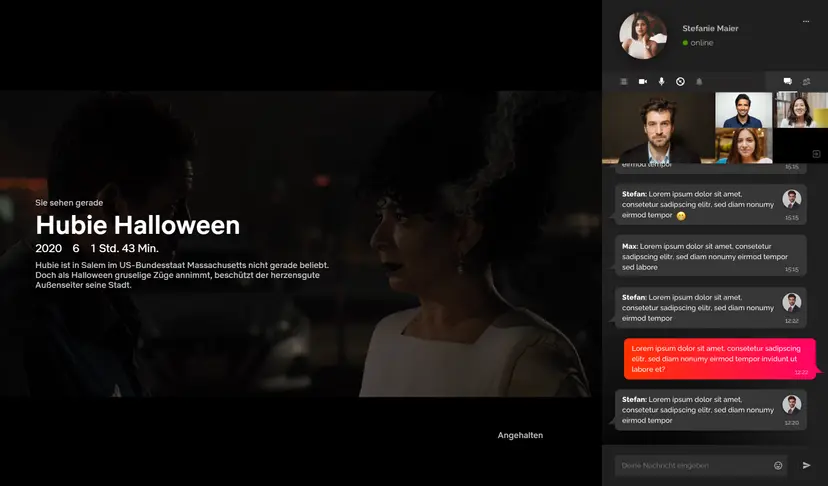Click the age rating "6" beside the year 2020
The height and width of the screenshot is (486, 828).
(76, 248)
